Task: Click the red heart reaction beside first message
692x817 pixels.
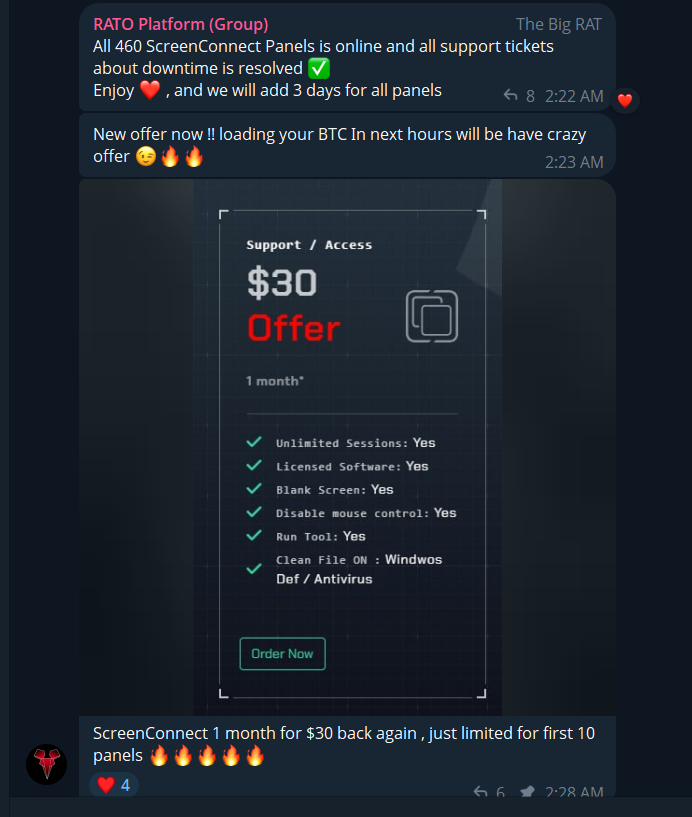Action: pos(625,100)
